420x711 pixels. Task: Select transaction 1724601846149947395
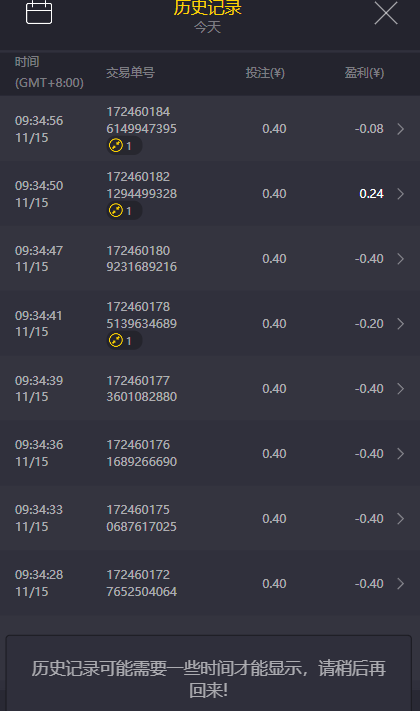(x=142, y=120)
